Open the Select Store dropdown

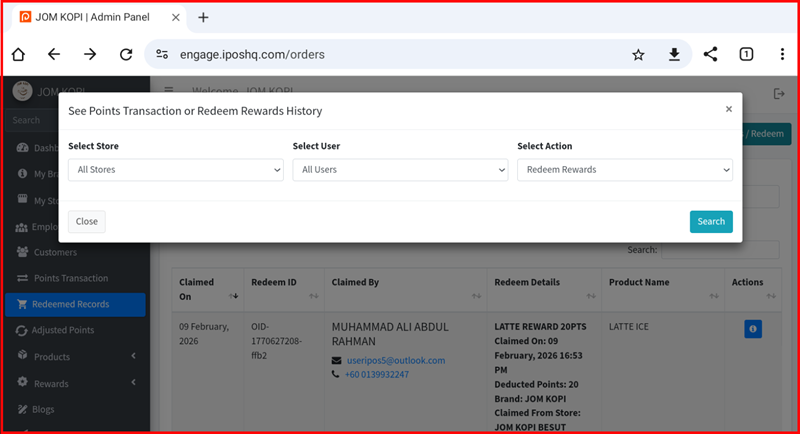click(175, 170)
